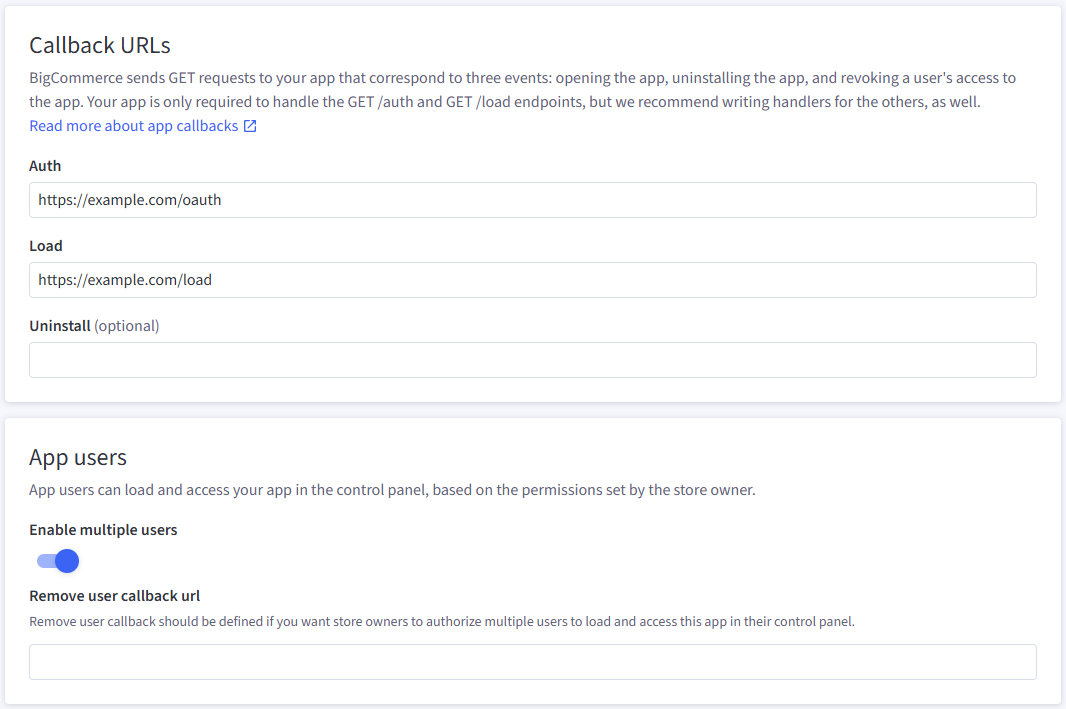This screenshot has width=1066, height=709.
Task: Click the "App users" section heading
Action: pos(78,458)
